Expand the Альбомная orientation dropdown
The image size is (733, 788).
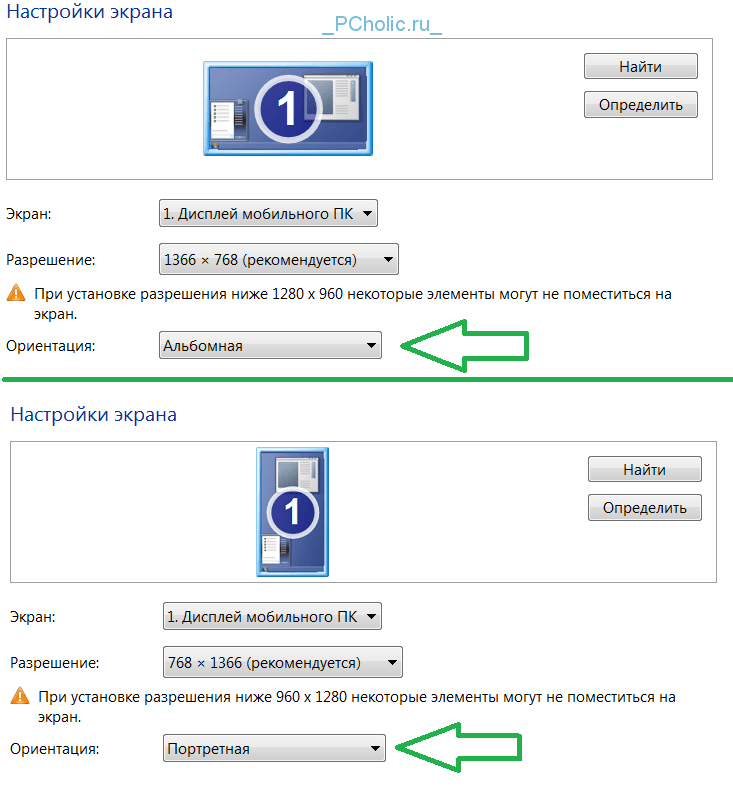(x=270, y=345)
